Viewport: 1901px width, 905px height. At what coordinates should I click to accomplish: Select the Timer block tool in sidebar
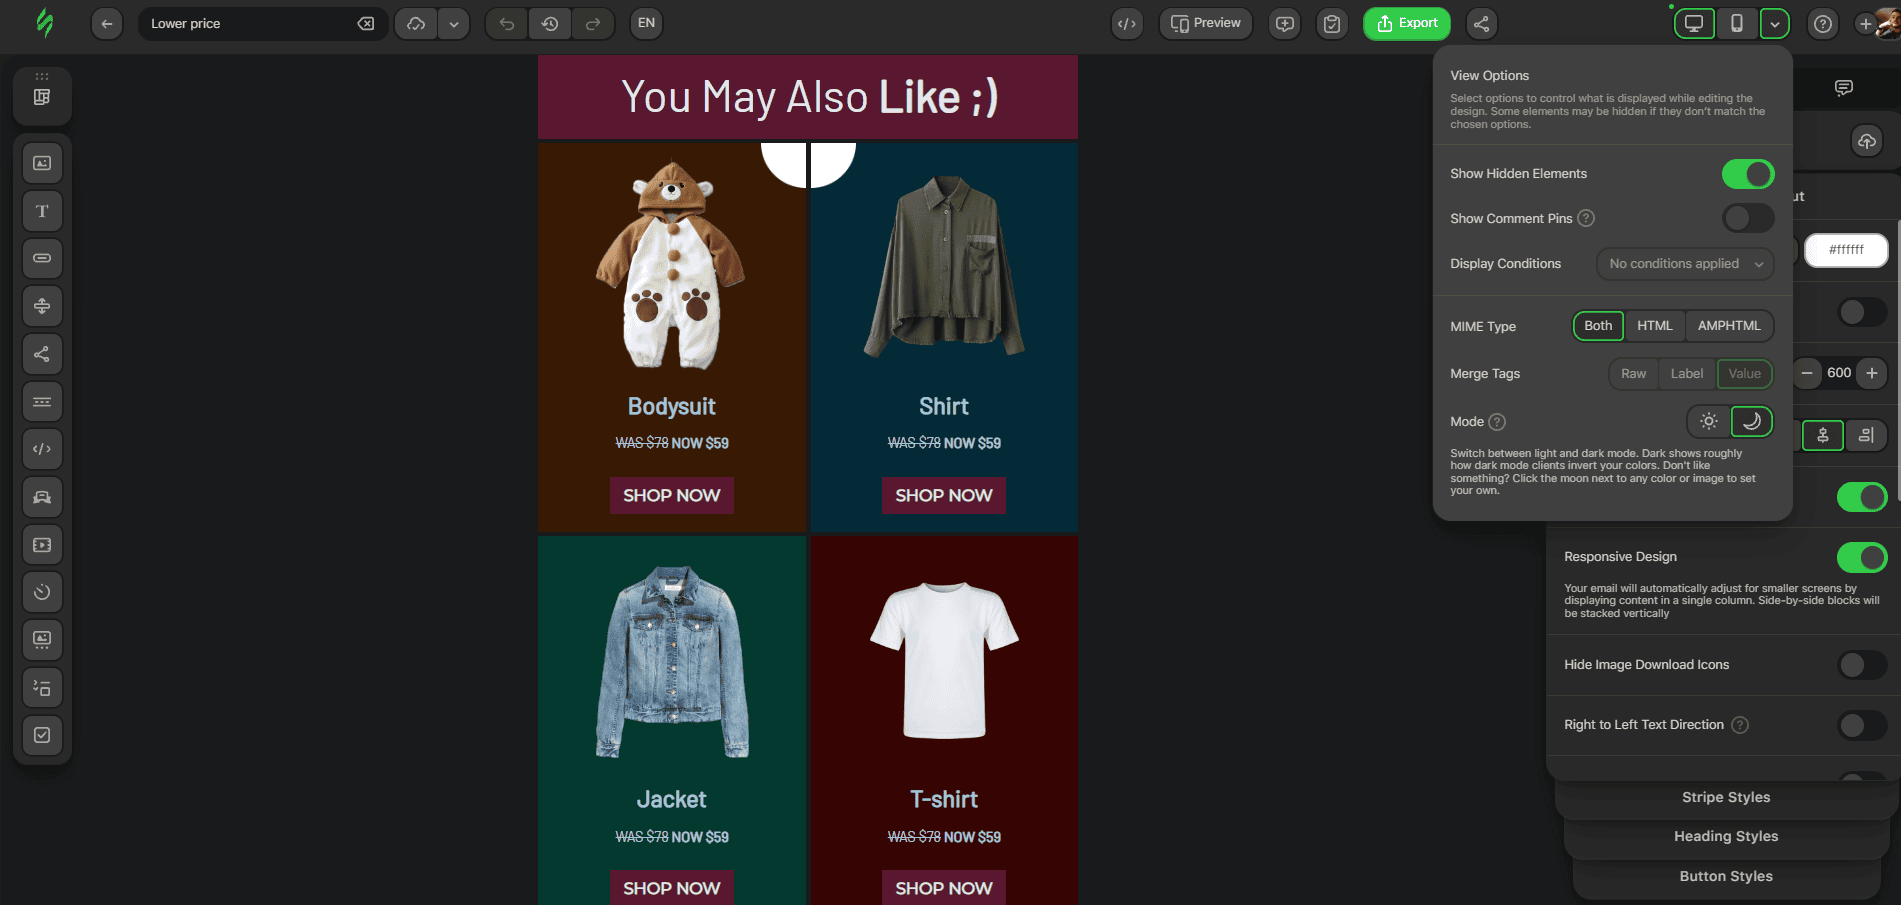(x=42, y=592)
